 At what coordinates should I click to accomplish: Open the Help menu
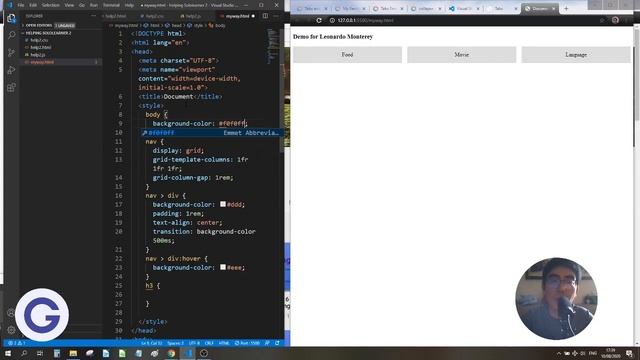pyautogui.click(x=129, y=5)
